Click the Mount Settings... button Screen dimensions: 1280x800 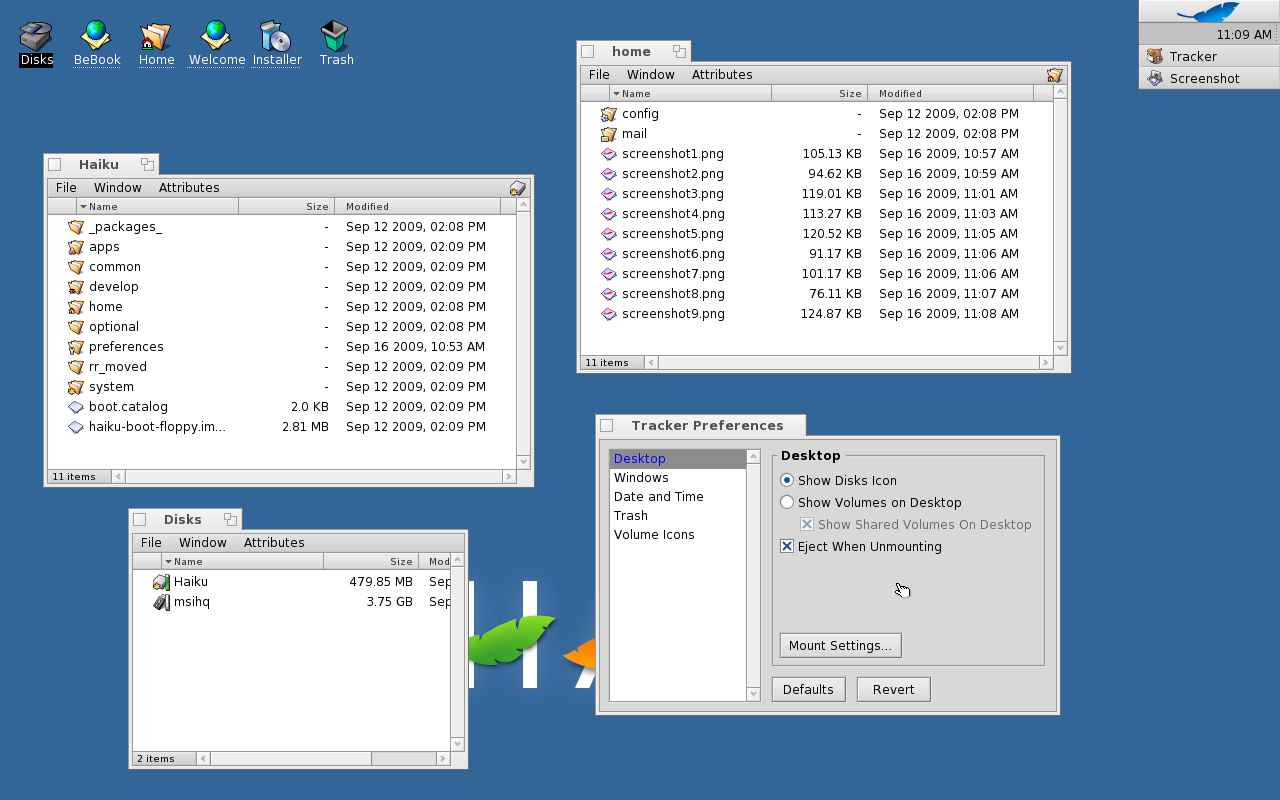point(840,646)
